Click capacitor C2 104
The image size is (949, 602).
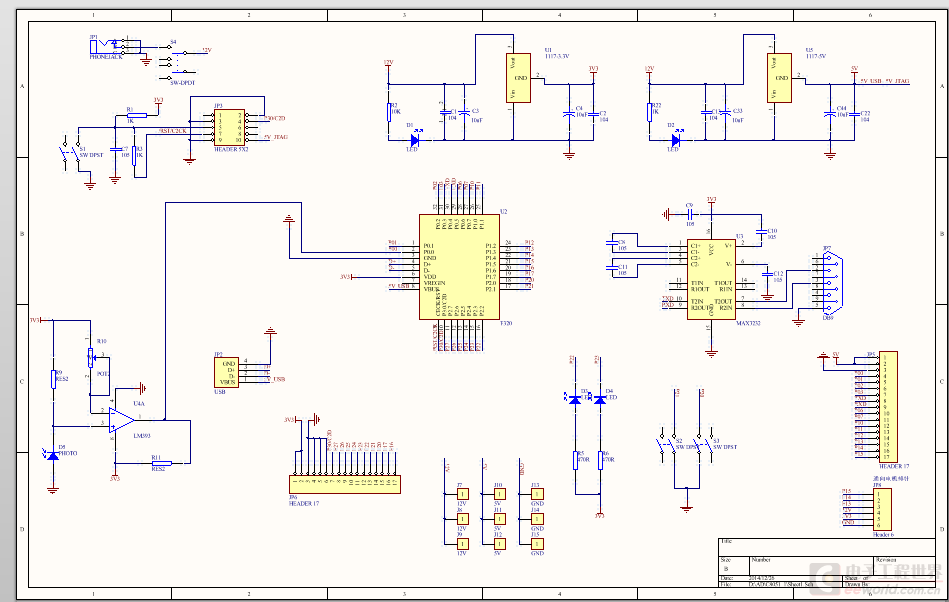[x=593, y=113]
